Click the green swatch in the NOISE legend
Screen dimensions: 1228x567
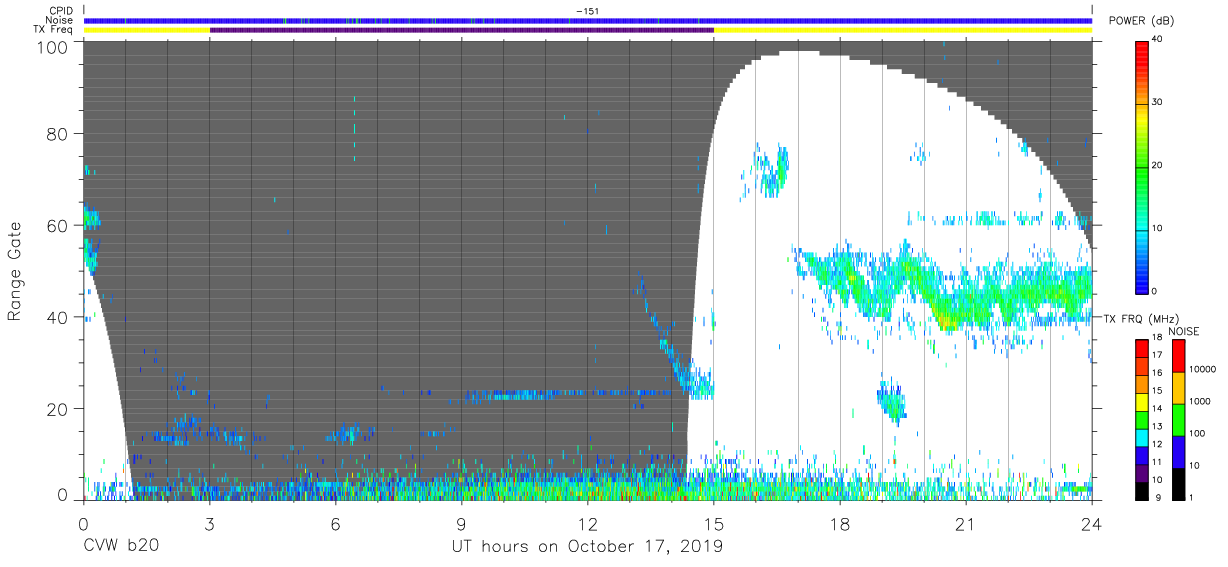coord(1178,419)
